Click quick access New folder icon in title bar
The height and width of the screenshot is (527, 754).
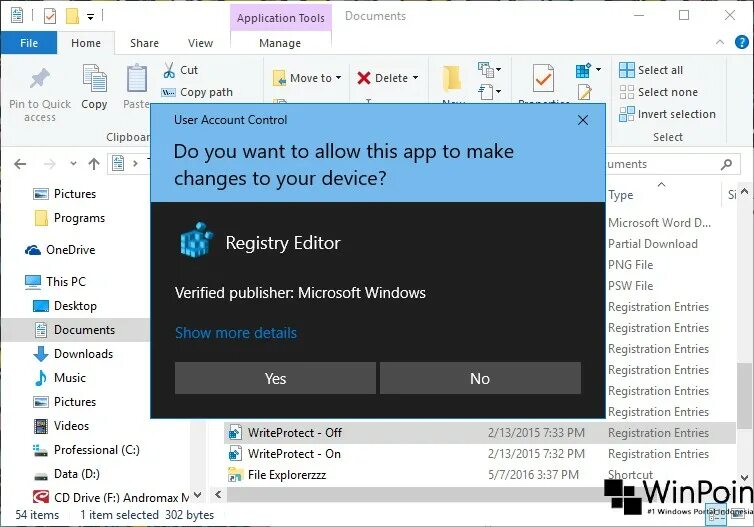(72, 16)
